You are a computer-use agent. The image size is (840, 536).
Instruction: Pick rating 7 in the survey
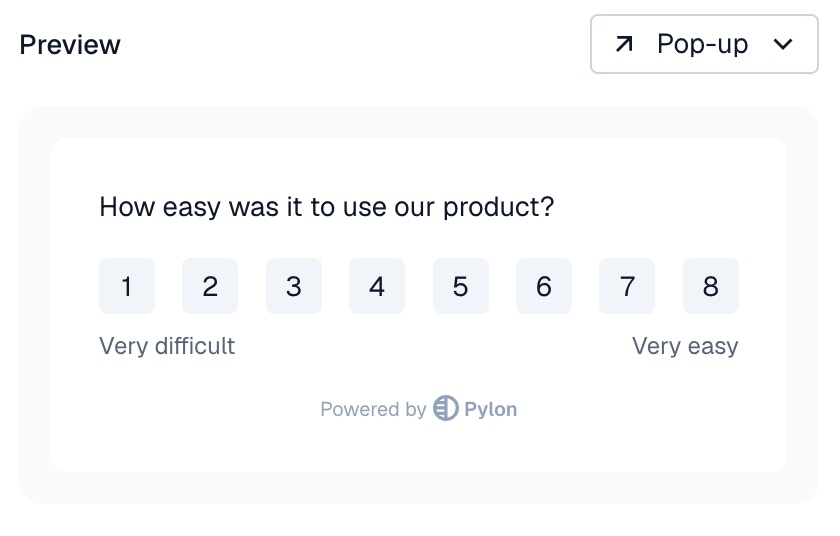(x=627, y=286)
